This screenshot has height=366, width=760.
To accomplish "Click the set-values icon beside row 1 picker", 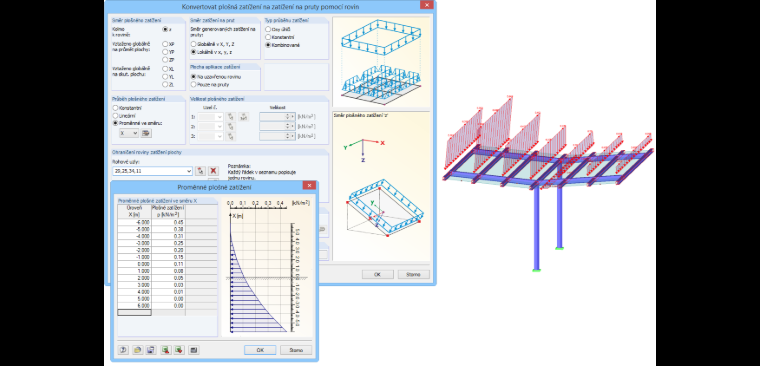I will [244, 117].
